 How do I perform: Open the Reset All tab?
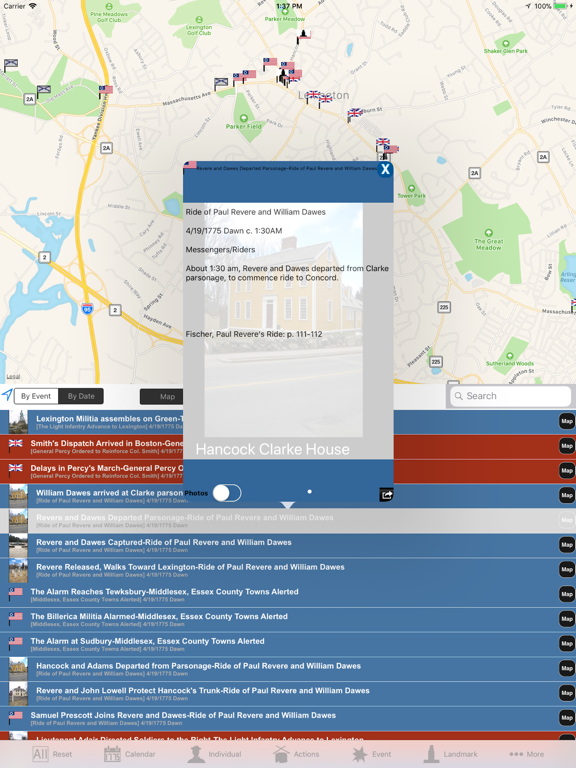pyautogui.click(x=52, y=754)
